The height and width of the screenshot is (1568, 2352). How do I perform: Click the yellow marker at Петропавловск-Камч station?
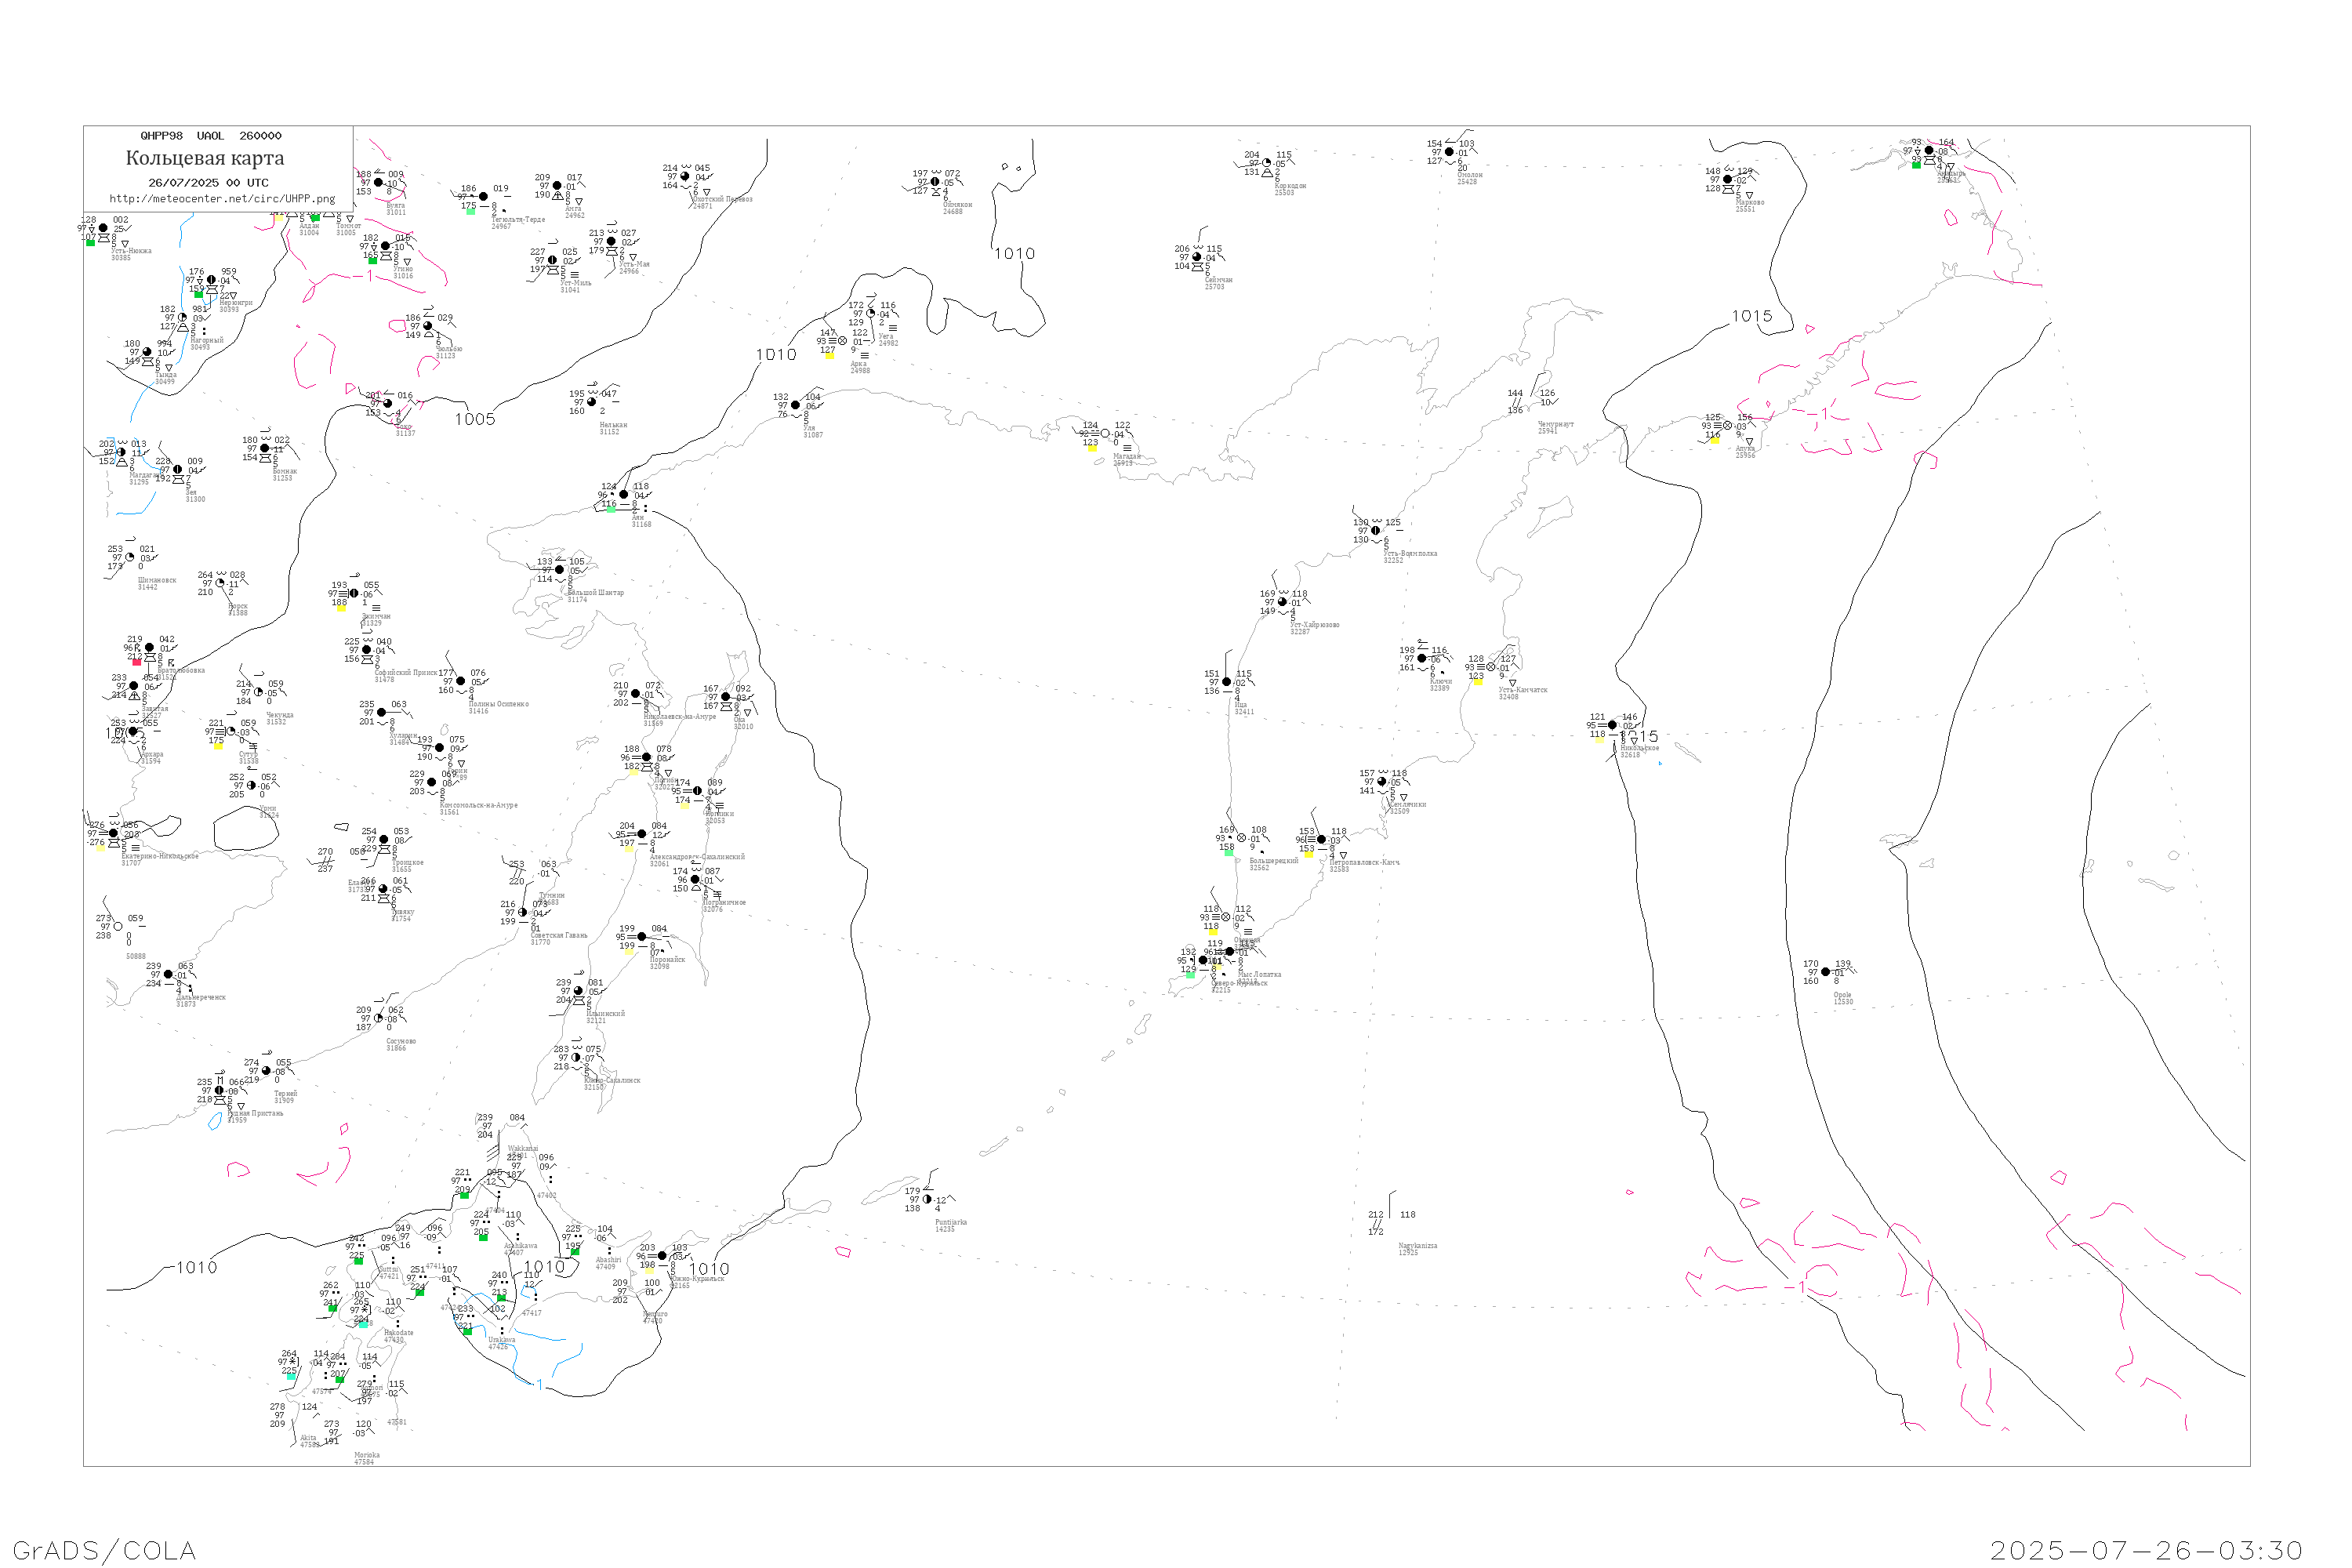click(1309, 854)
